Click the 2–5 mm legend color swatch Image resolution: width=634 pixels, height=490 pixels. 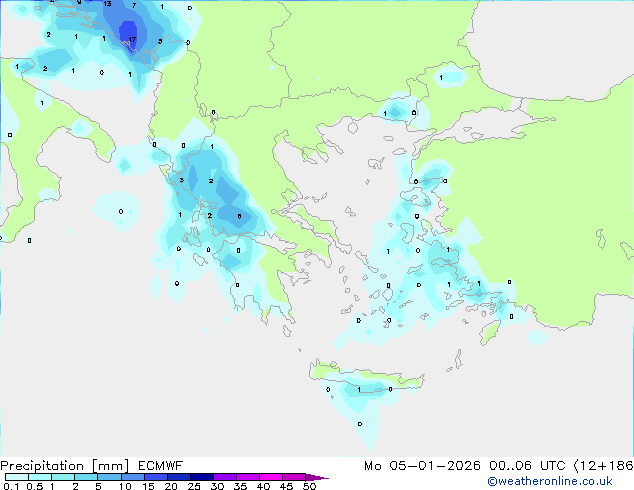coord(86,477)
